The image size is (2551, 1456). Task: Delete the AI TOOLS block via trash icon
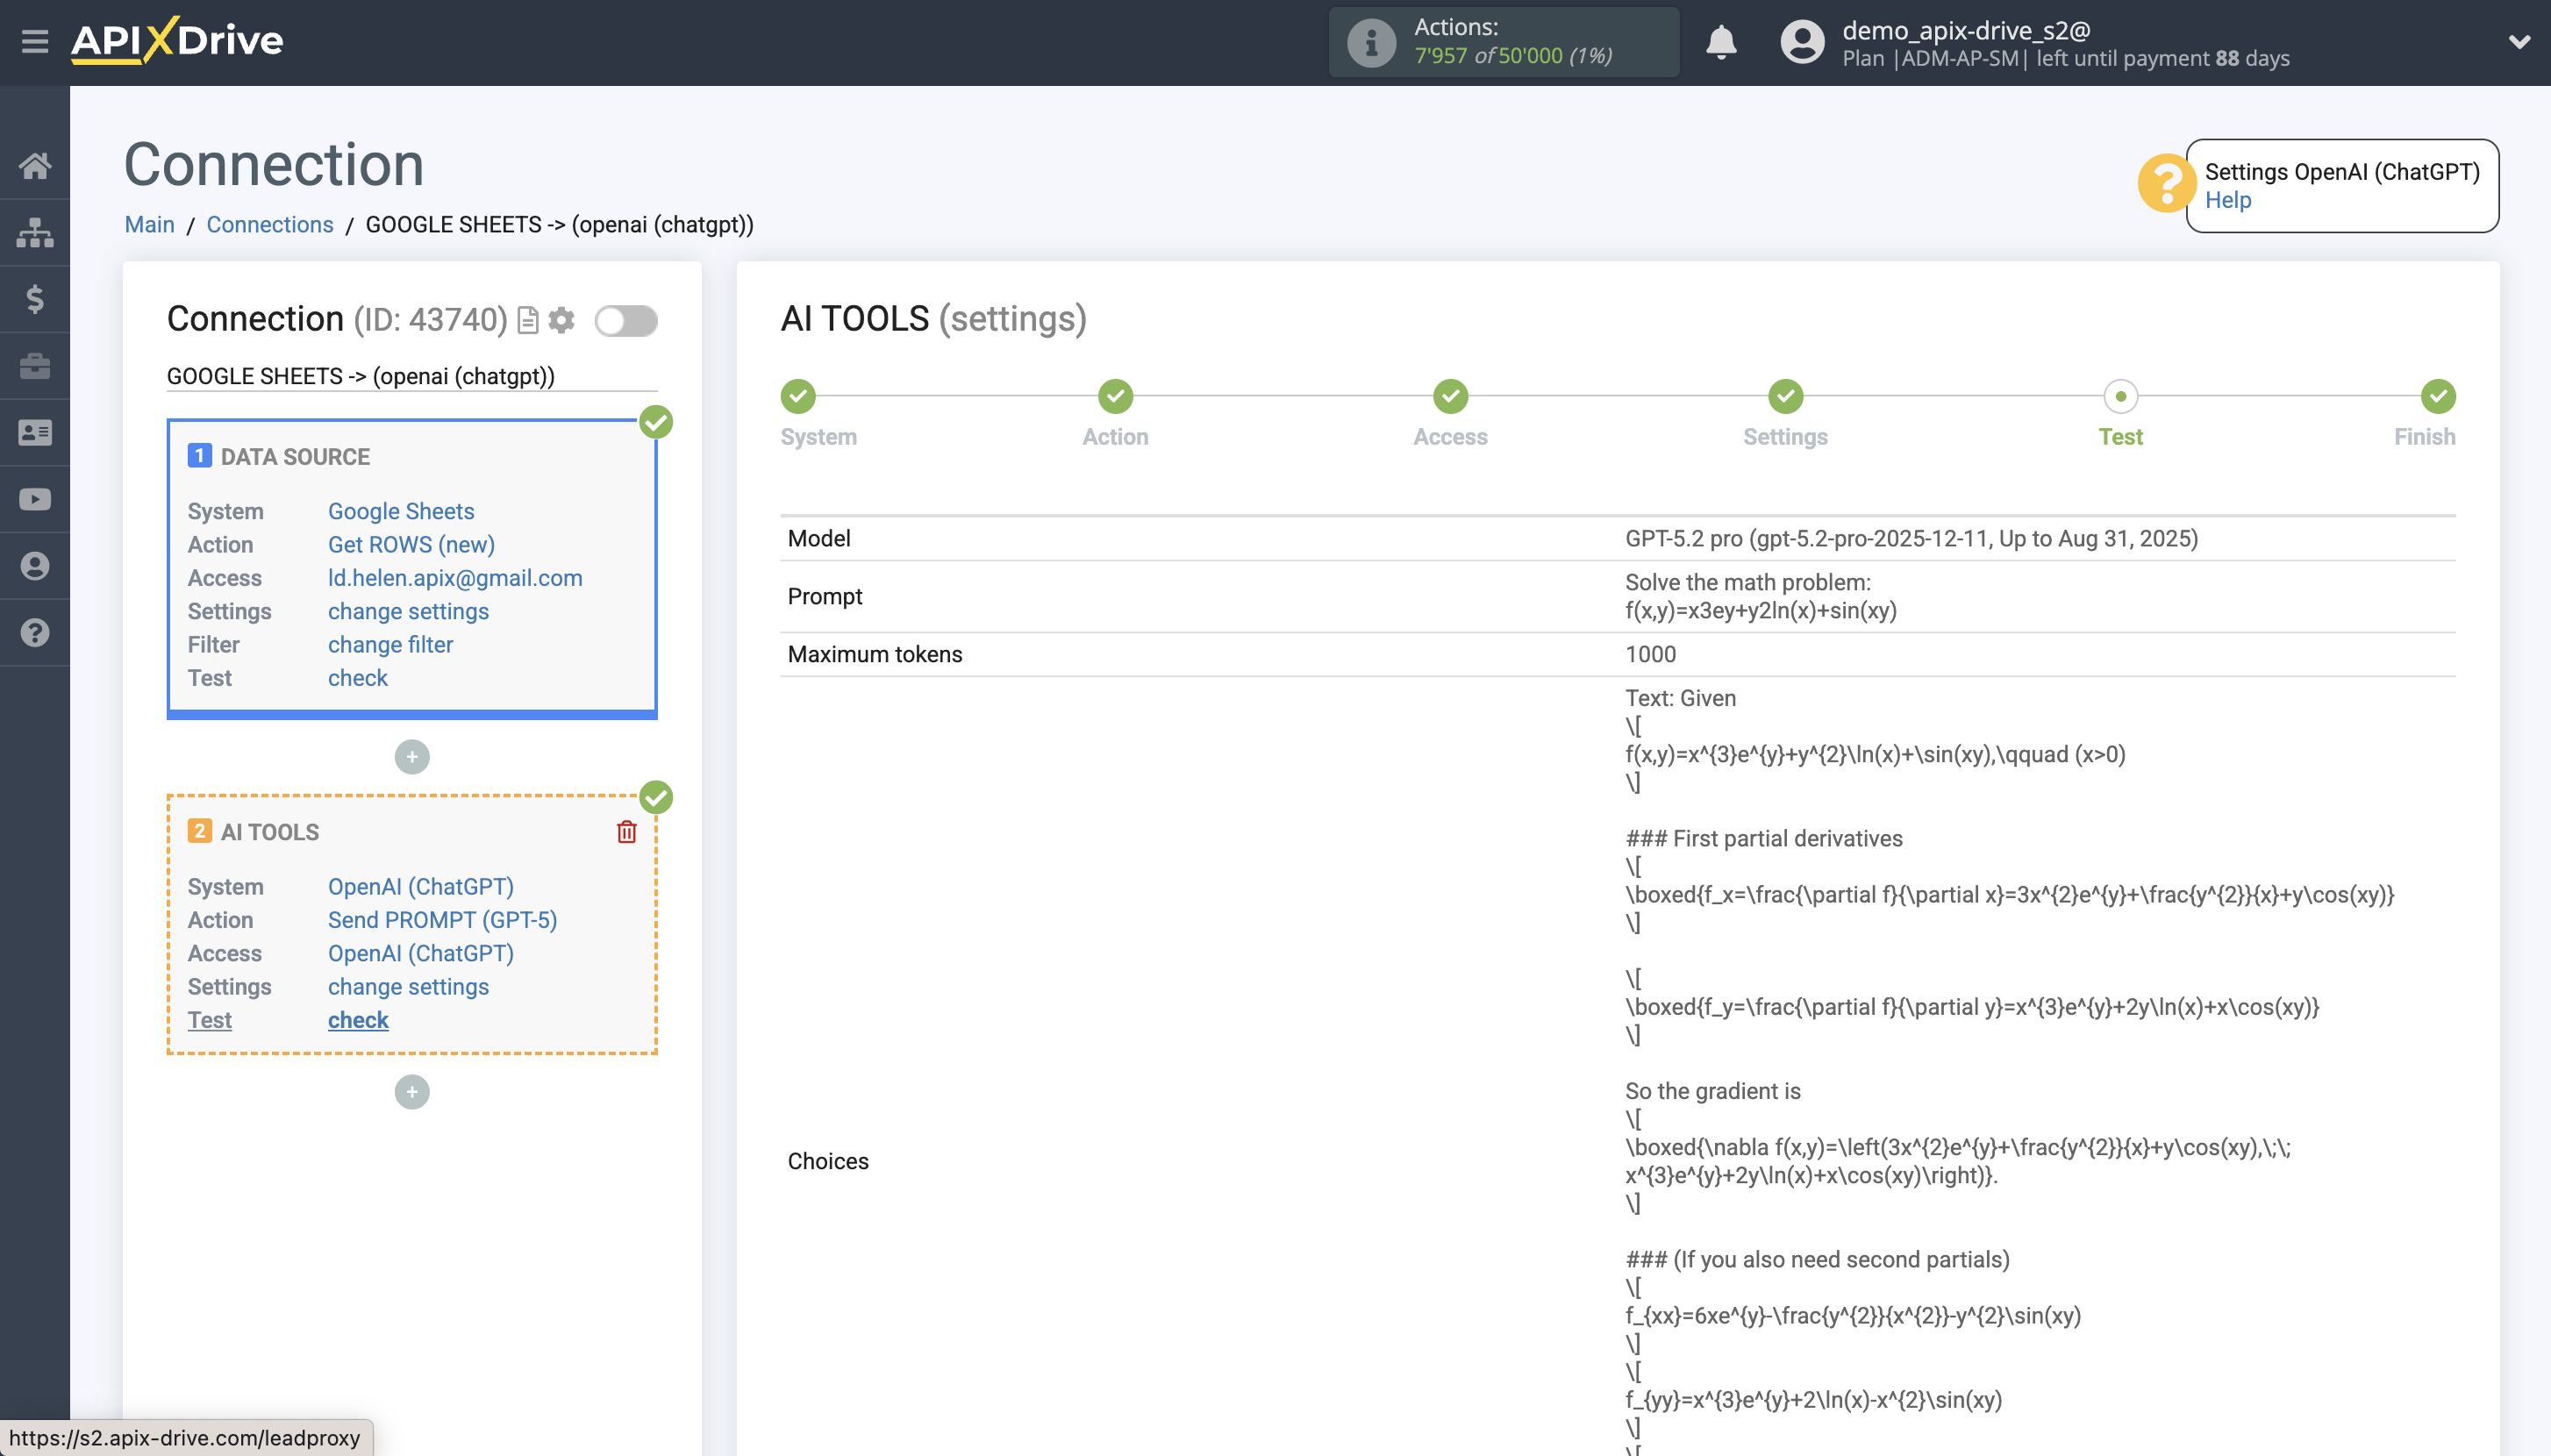[627, 831]
